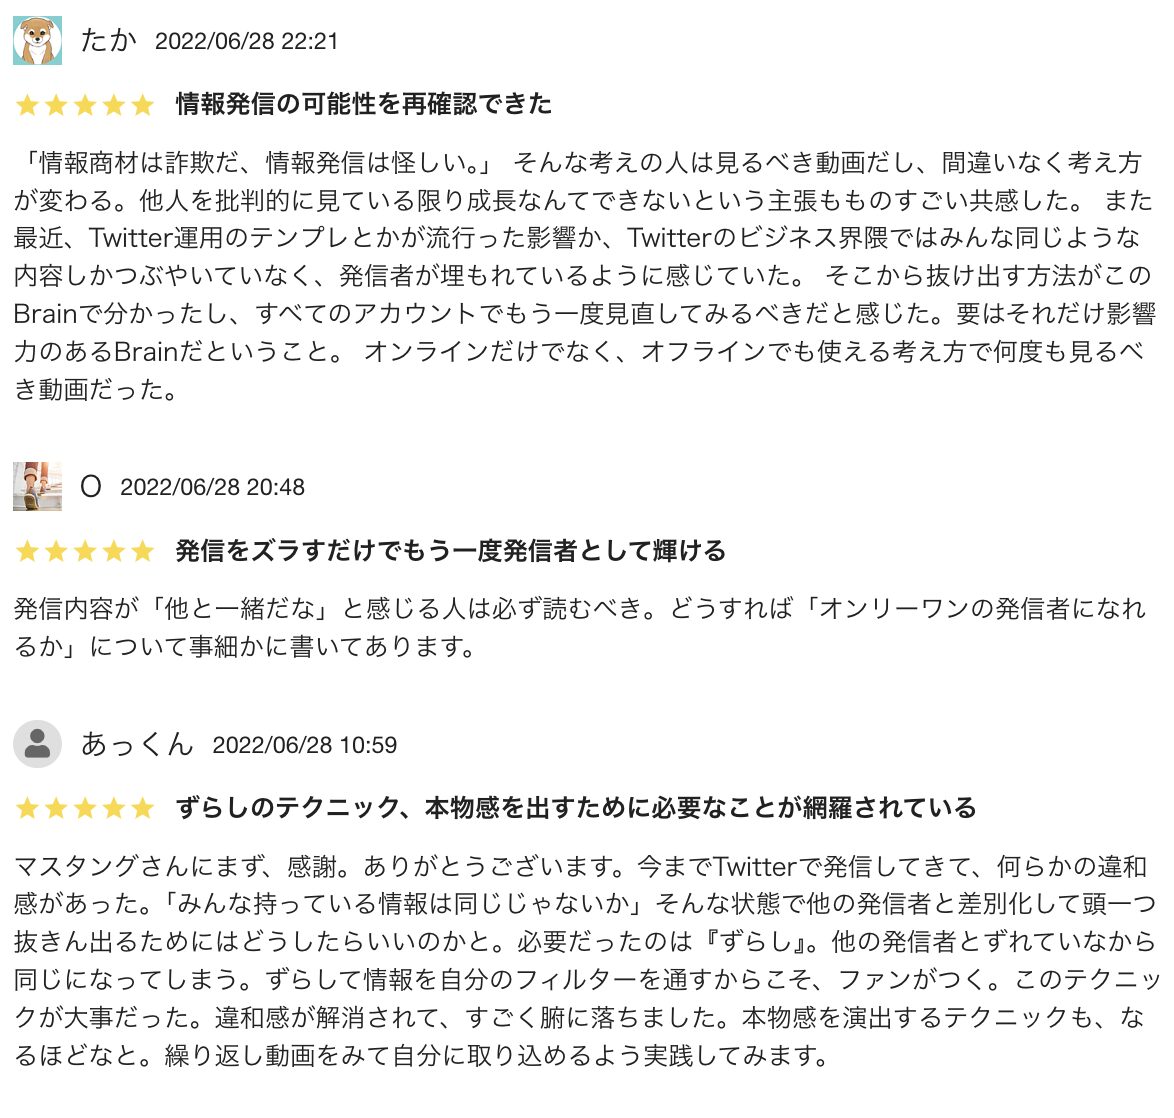This screenshot has width=1174, height=1118.
Task: Click the first star in たか's review rating
Action: coord(27,104)
